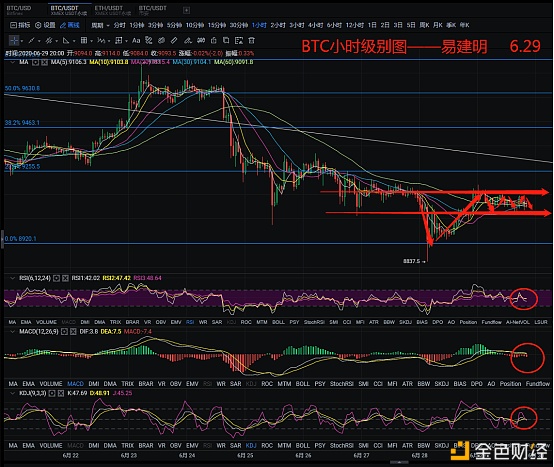The width and height of the screenshot is (554, 467).
Task: Expand triangle shape tool dropdown arrow
Action: [x=74, y=41]
